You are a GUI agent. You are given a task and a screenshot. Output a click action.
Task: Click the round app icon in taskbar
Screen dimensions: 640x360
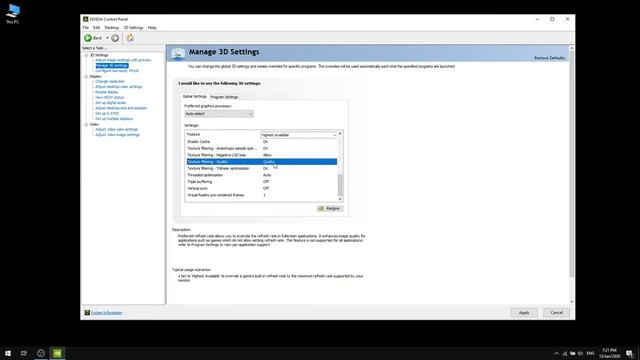coord(41,353)
